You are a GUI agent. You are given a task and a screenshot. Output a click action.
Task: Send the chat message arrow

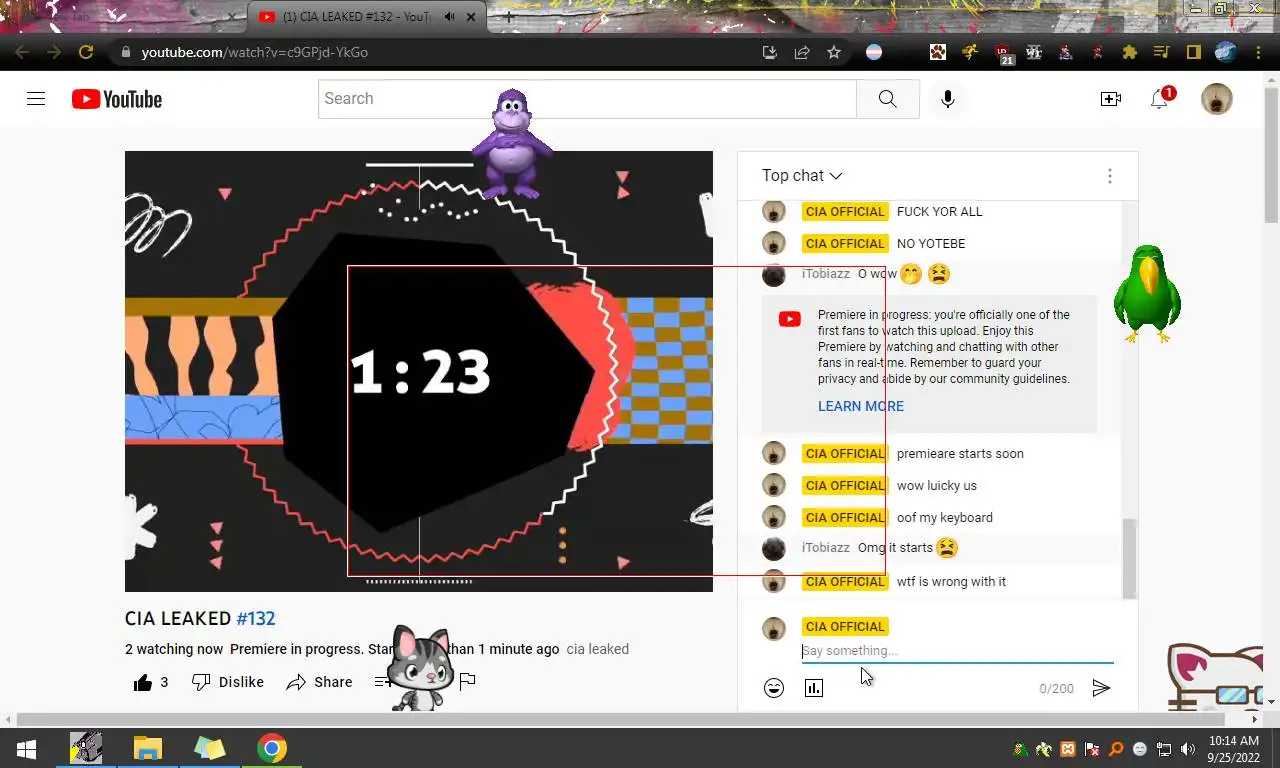(1101, 688)
